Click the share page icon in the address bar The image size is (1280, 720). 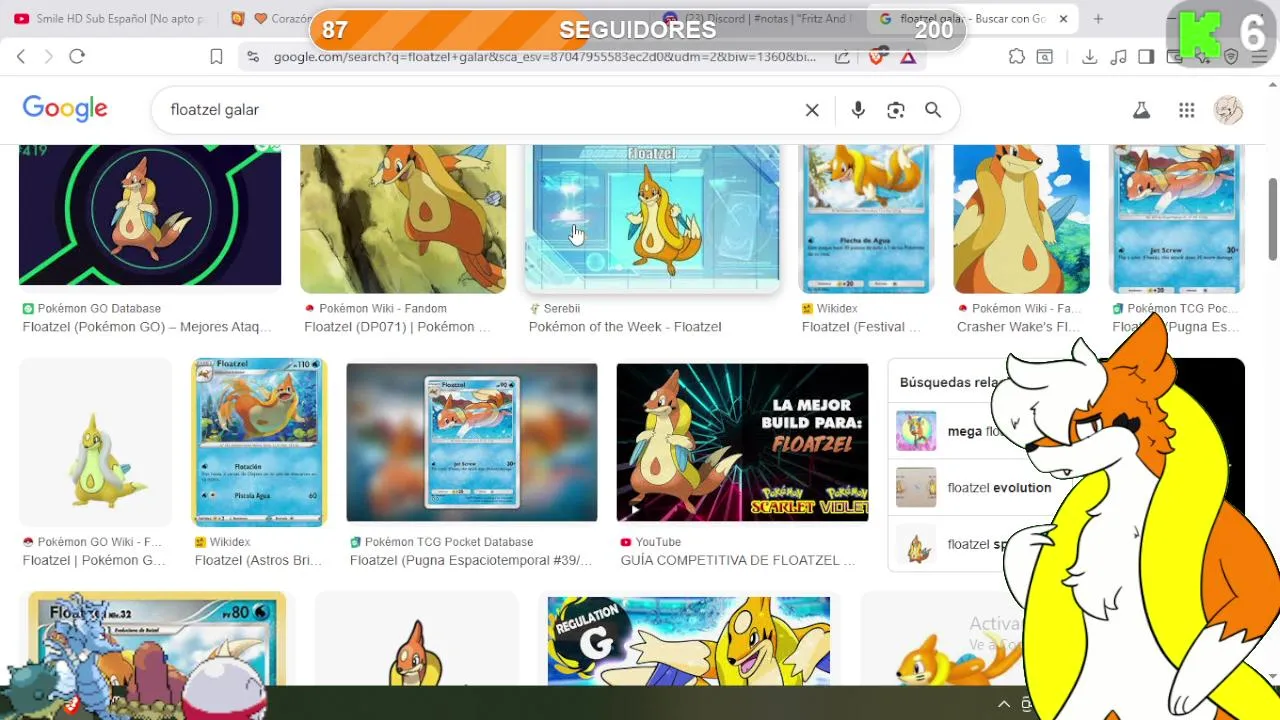point(842,57)
